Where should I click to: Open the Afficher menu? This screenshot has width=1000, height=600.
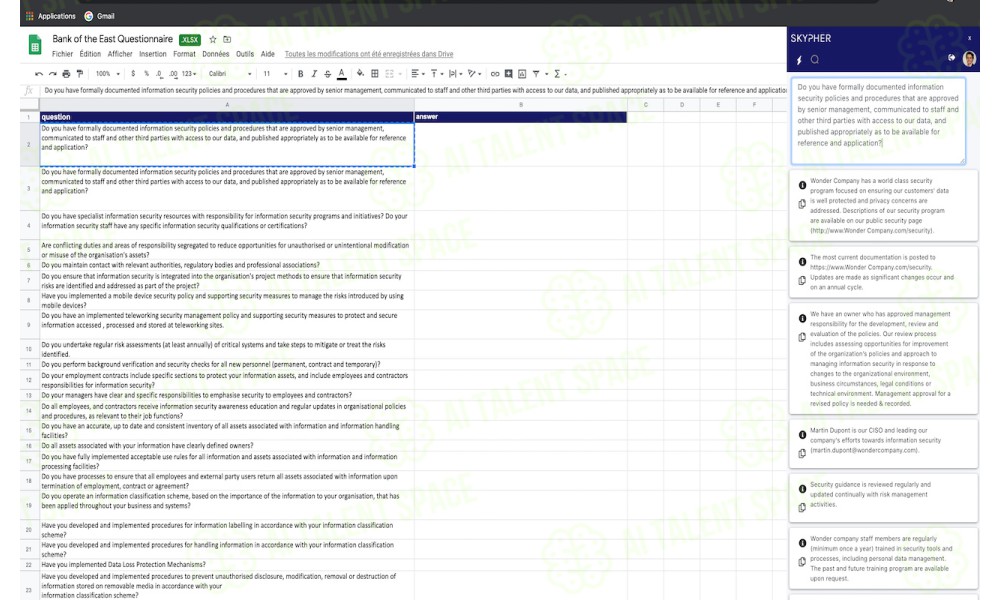tap(120, 54)
